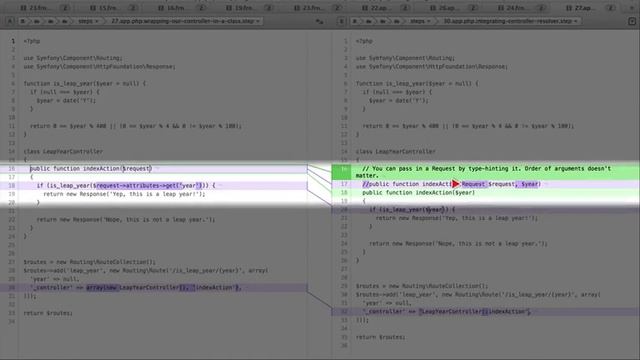Click left pane 'class LeapYearController' line
Screen dimensions: 640x360
pos(63,151)
